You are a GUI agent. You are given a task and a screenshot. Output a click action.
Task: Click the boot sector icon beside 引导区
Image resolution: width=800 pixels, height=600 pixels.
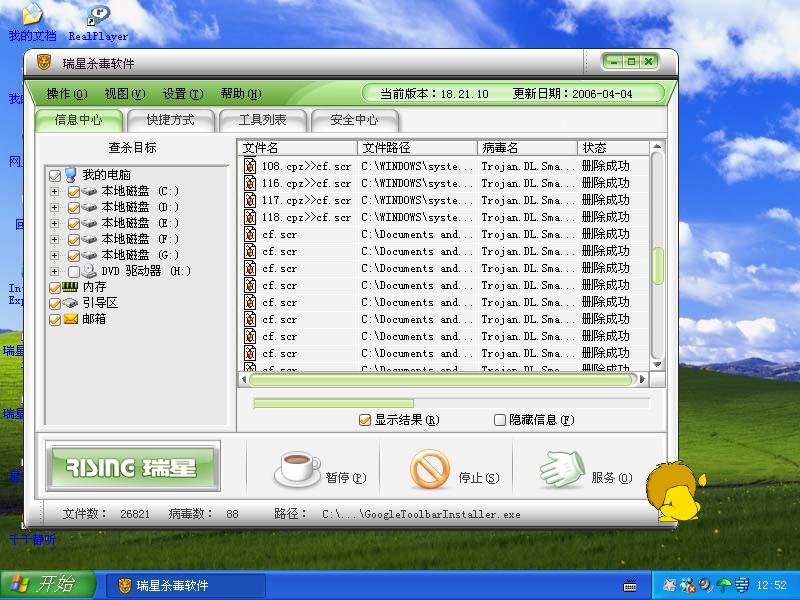coord(70,303)
